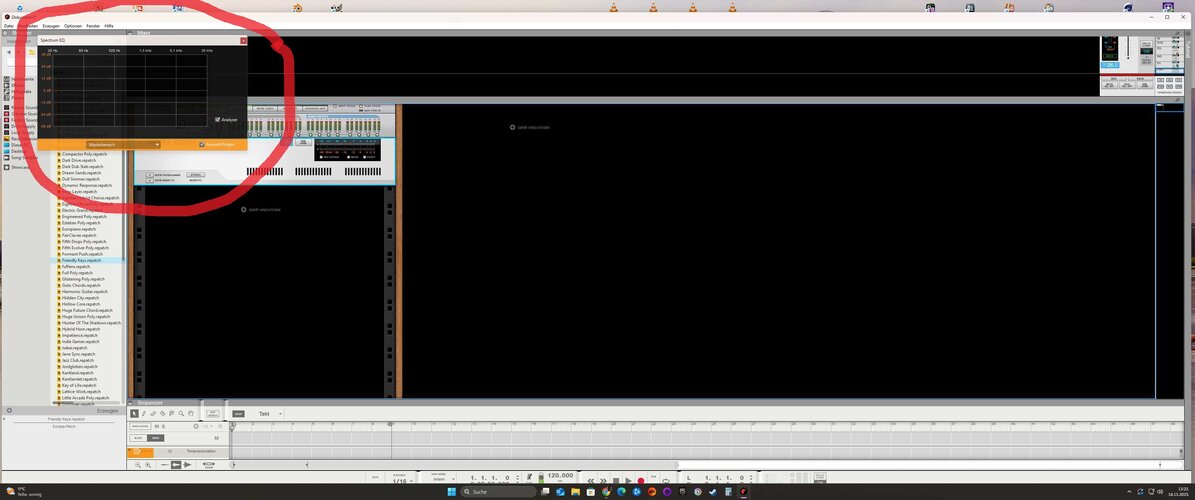The image size is (1195, 500).
Task: Open the Optionen menu
Action: click(73, 26)
